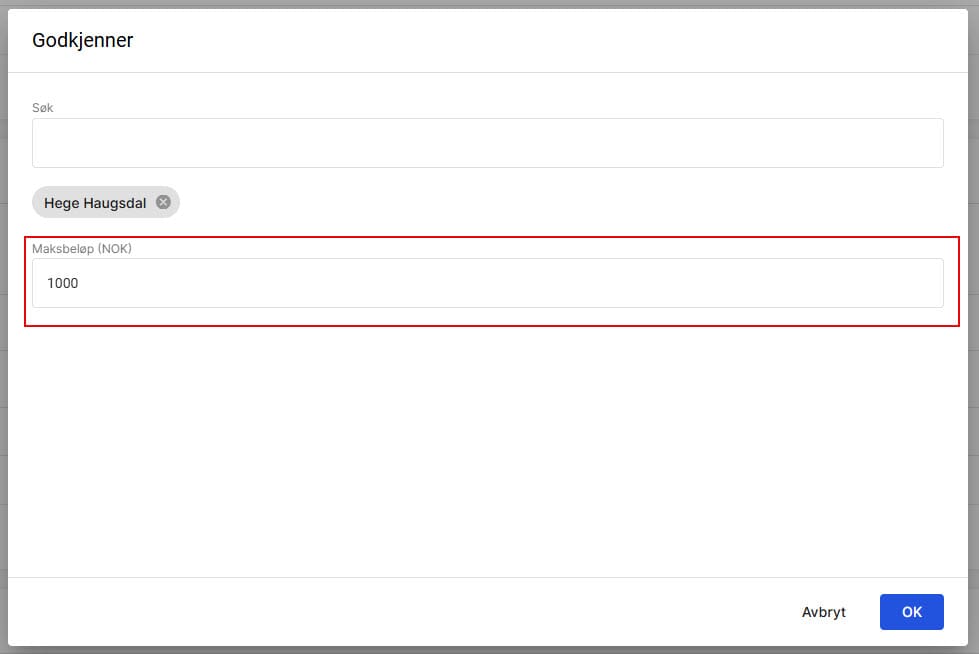This screenshot has width=979, height=654.
Task: Confirm the approver with the blue OK button
Action: [911, 612]
